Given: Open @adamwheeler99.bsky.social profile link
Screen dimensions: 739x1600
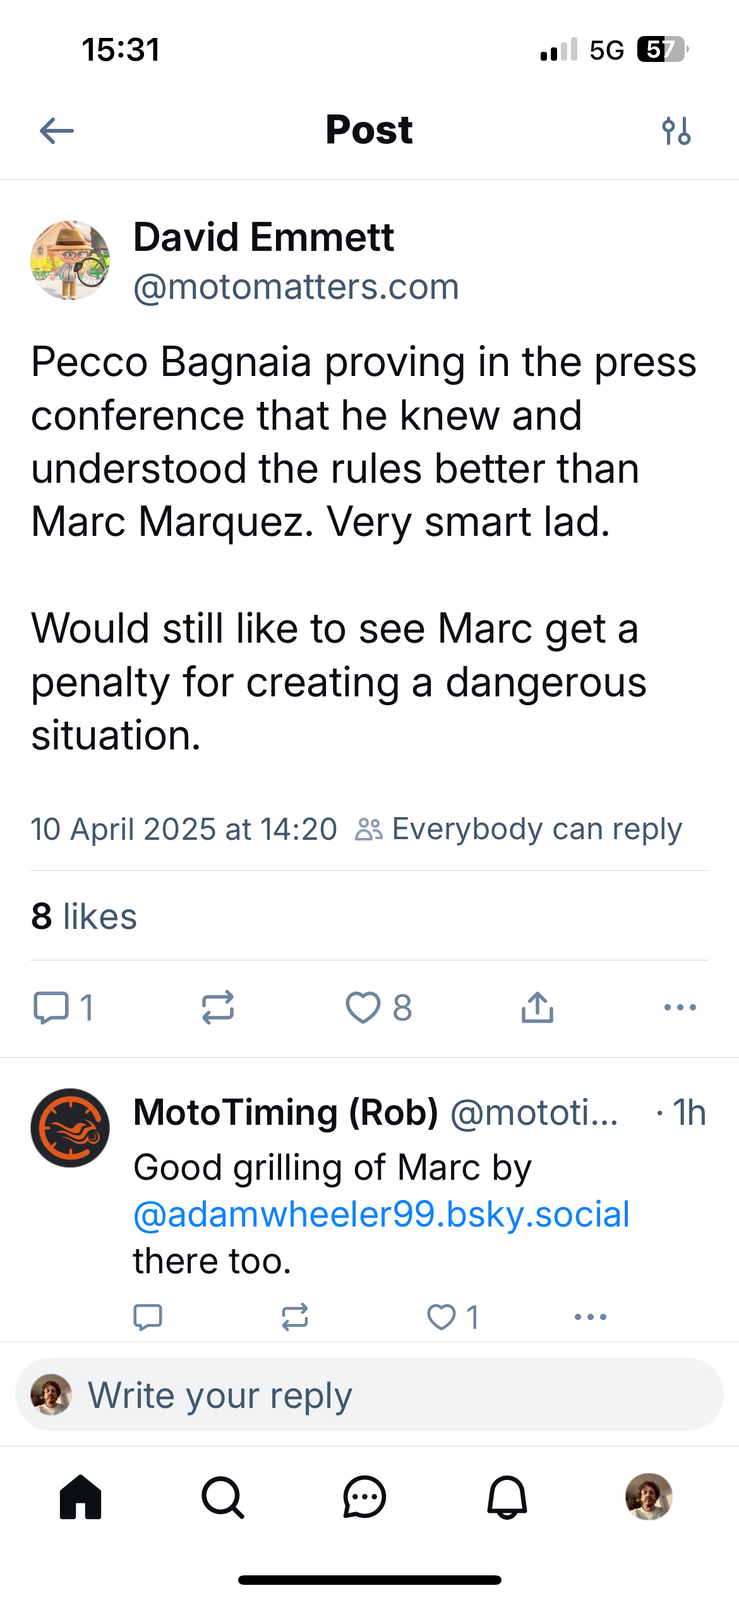Looking at the screenshot, I should [x=381, y=1214].
